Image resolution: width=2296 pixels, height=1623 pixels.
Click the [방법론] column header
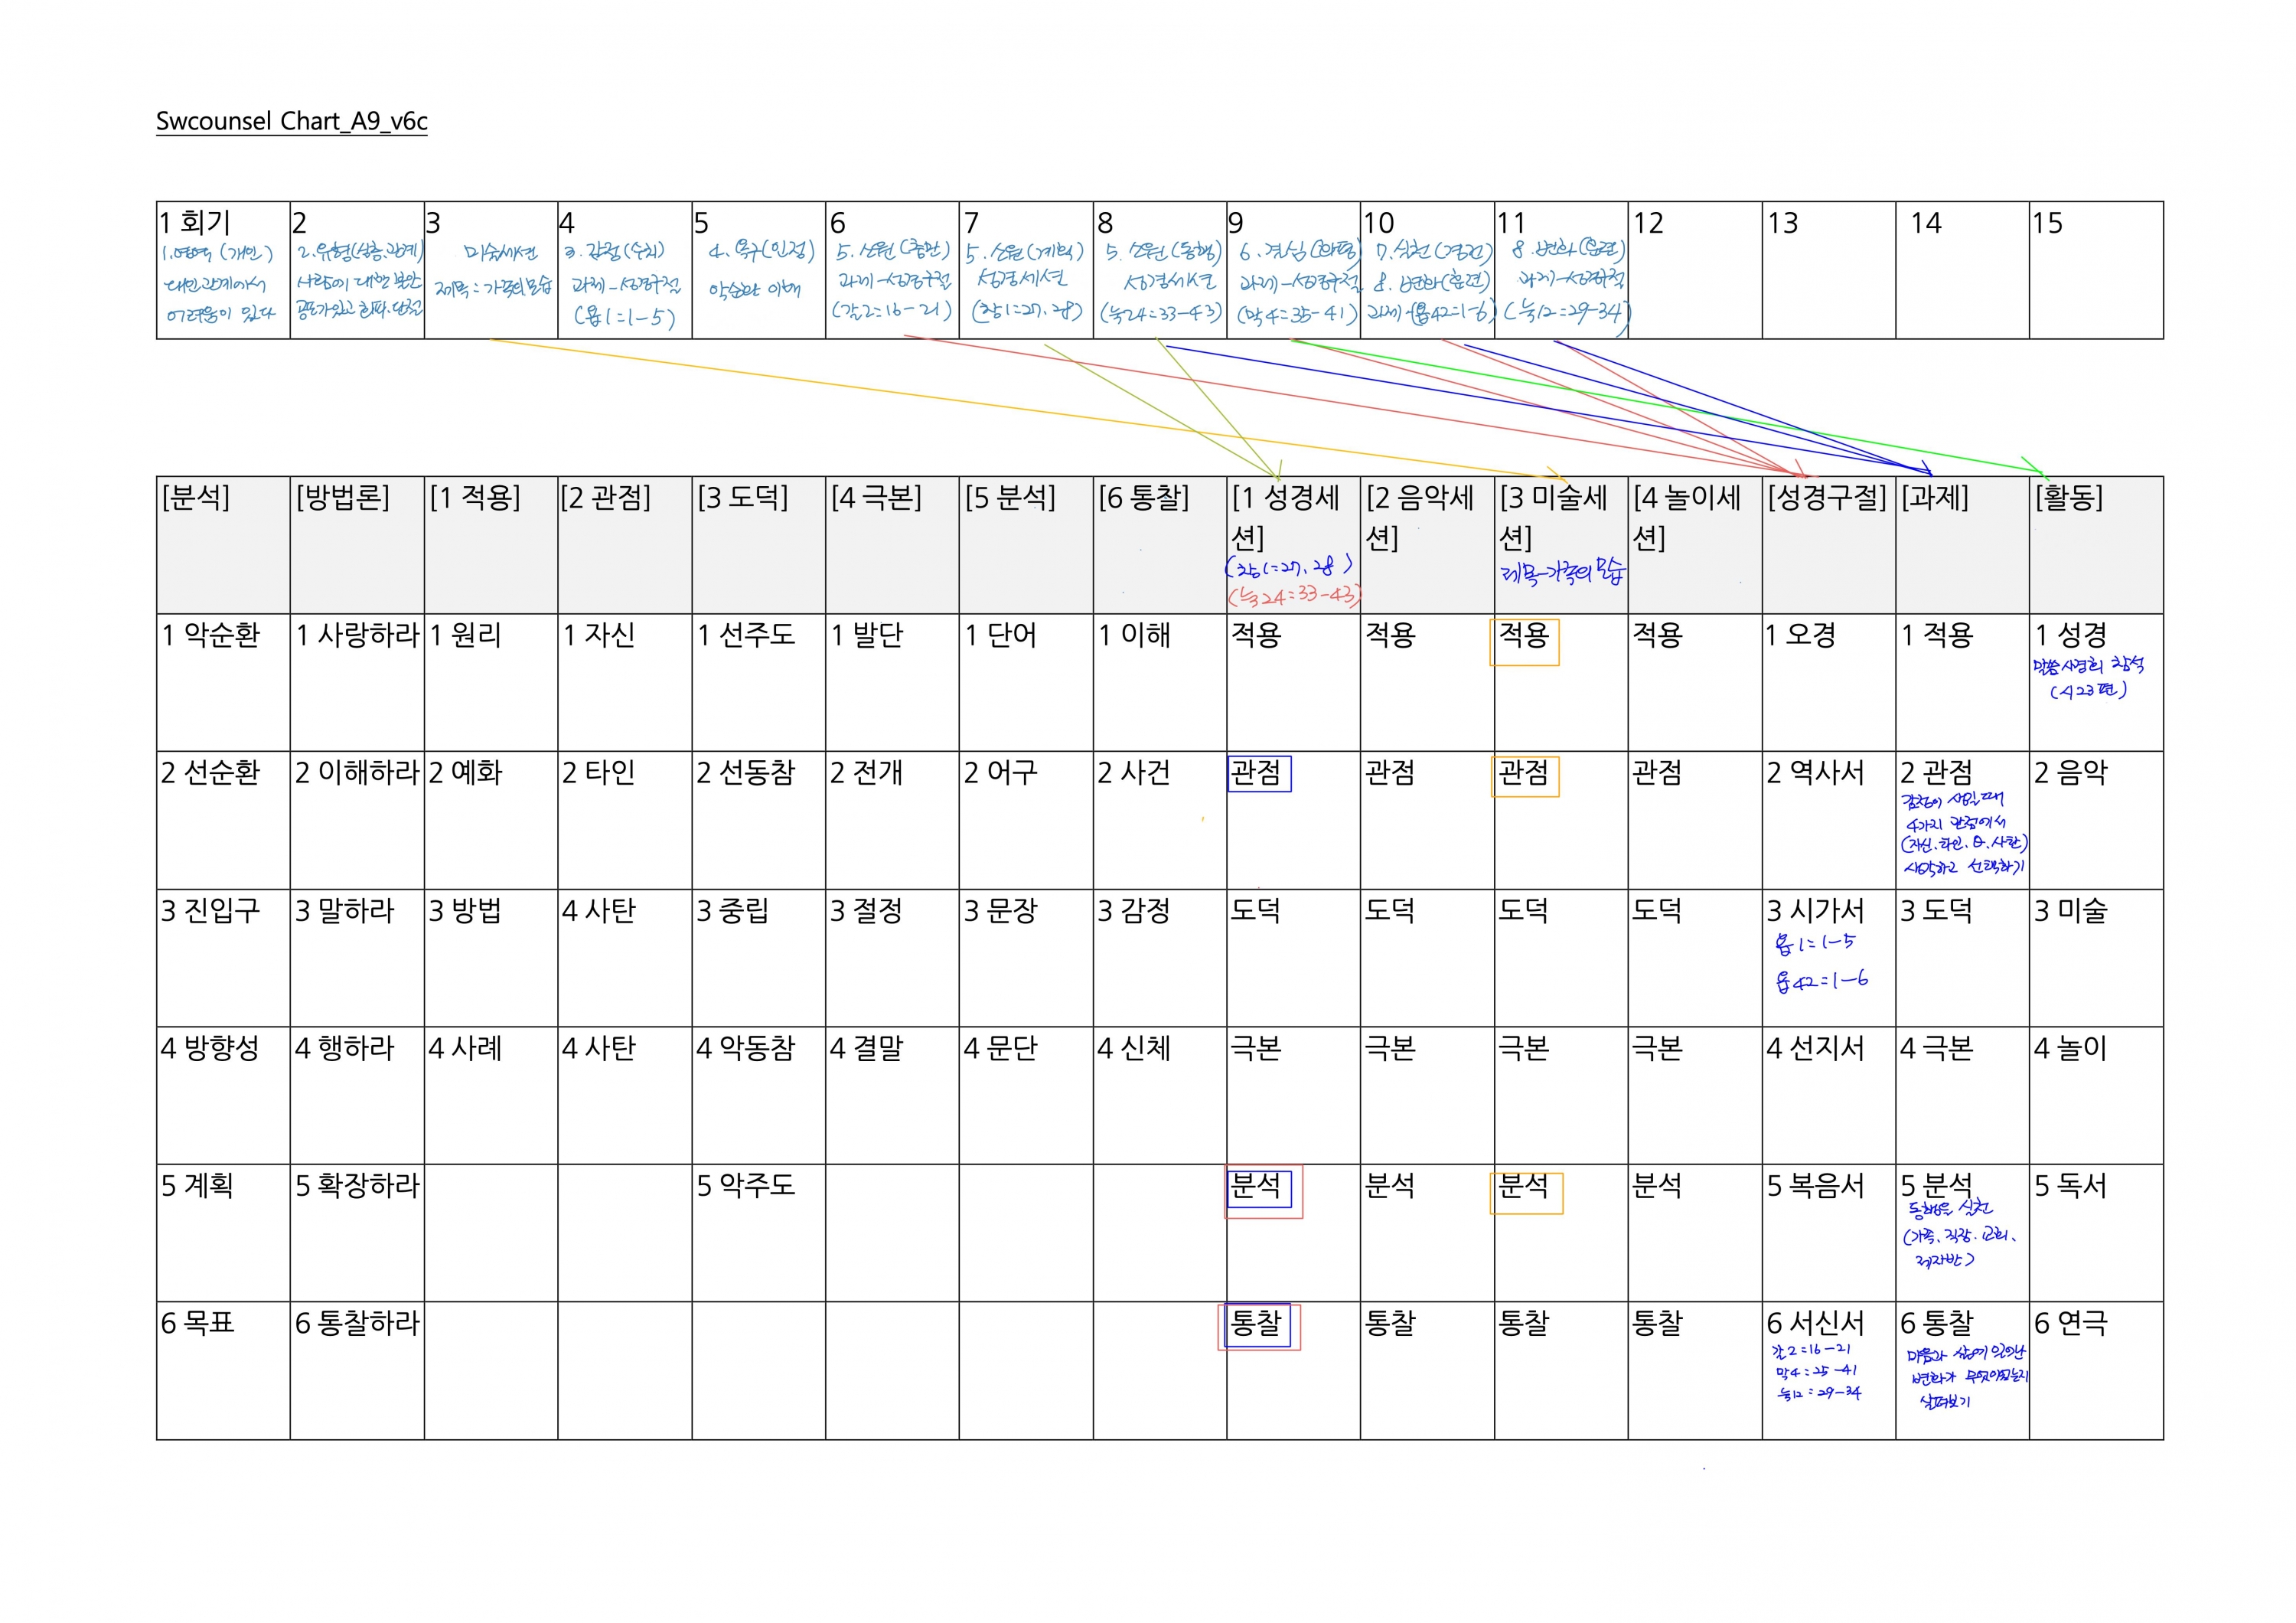pyautogui.click(x=343, y=498)
